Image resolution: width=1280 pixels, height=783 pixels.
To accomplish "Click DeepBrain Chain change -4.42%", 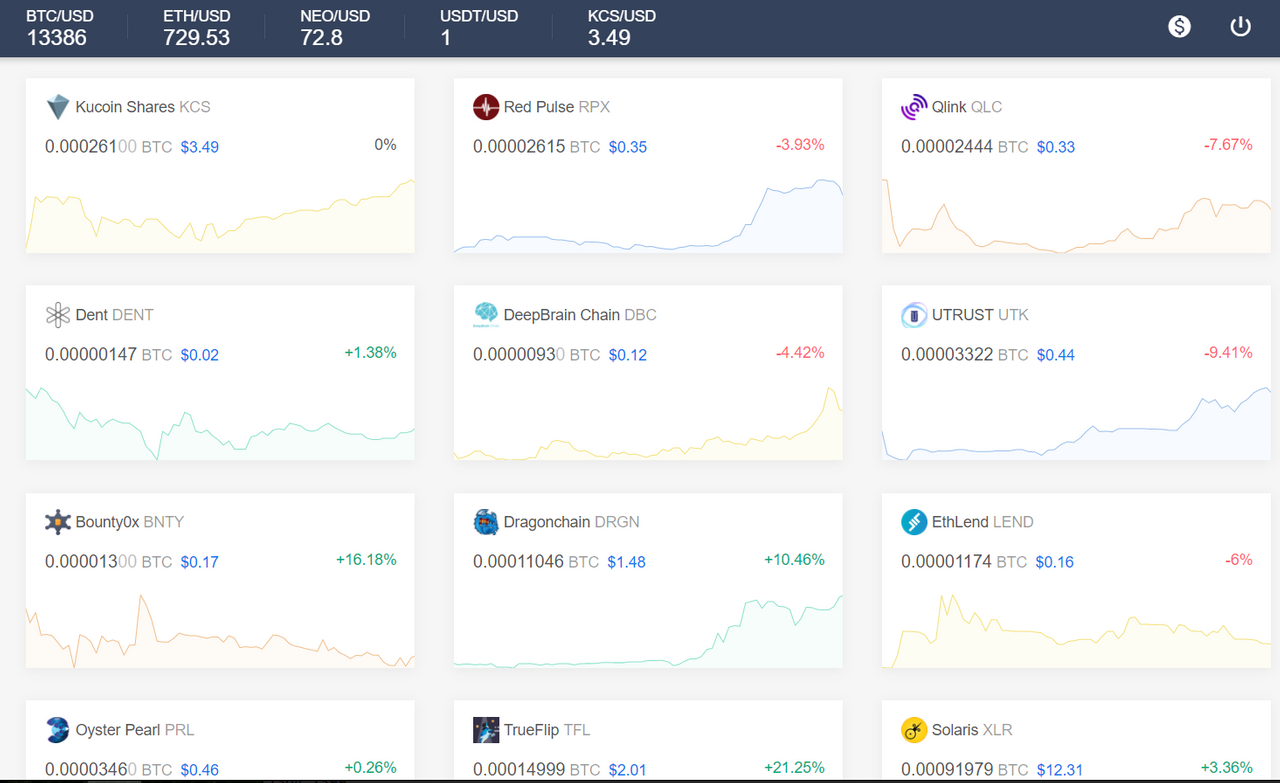I will [x=800, y=352].
